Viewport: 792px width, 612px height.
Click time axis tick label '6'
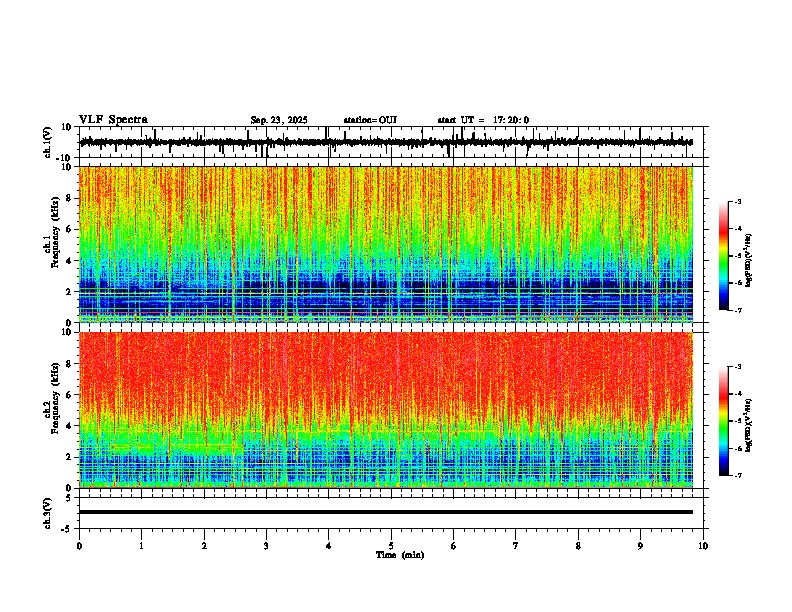[454, 546]
